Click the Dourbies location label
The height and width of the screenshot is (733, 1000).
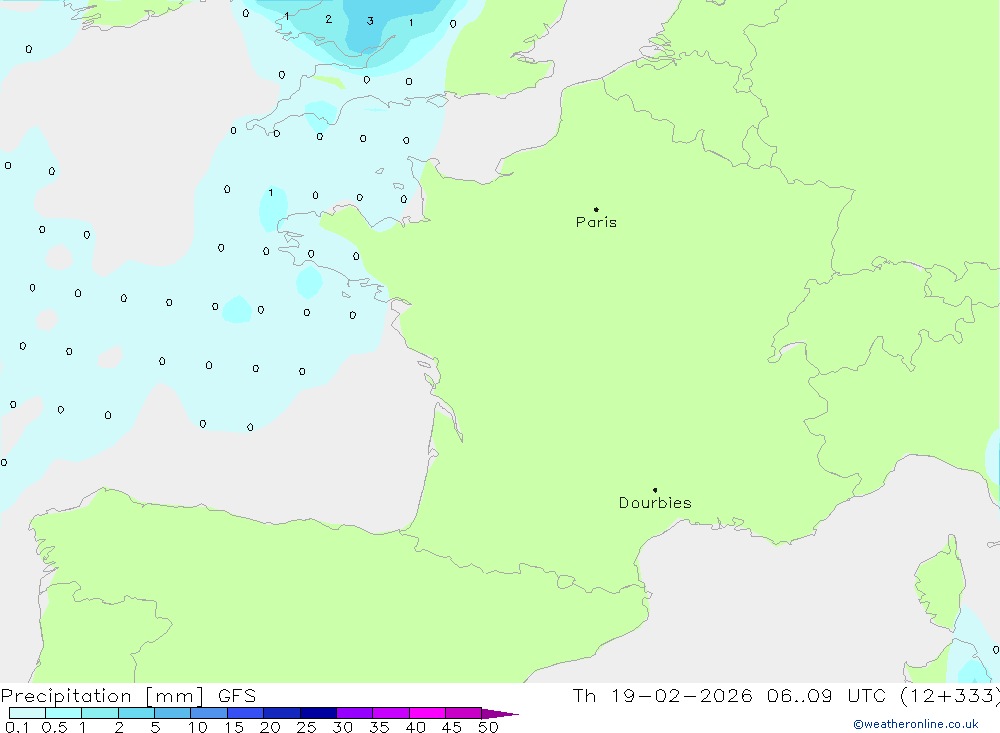click(x=655, y=503)
